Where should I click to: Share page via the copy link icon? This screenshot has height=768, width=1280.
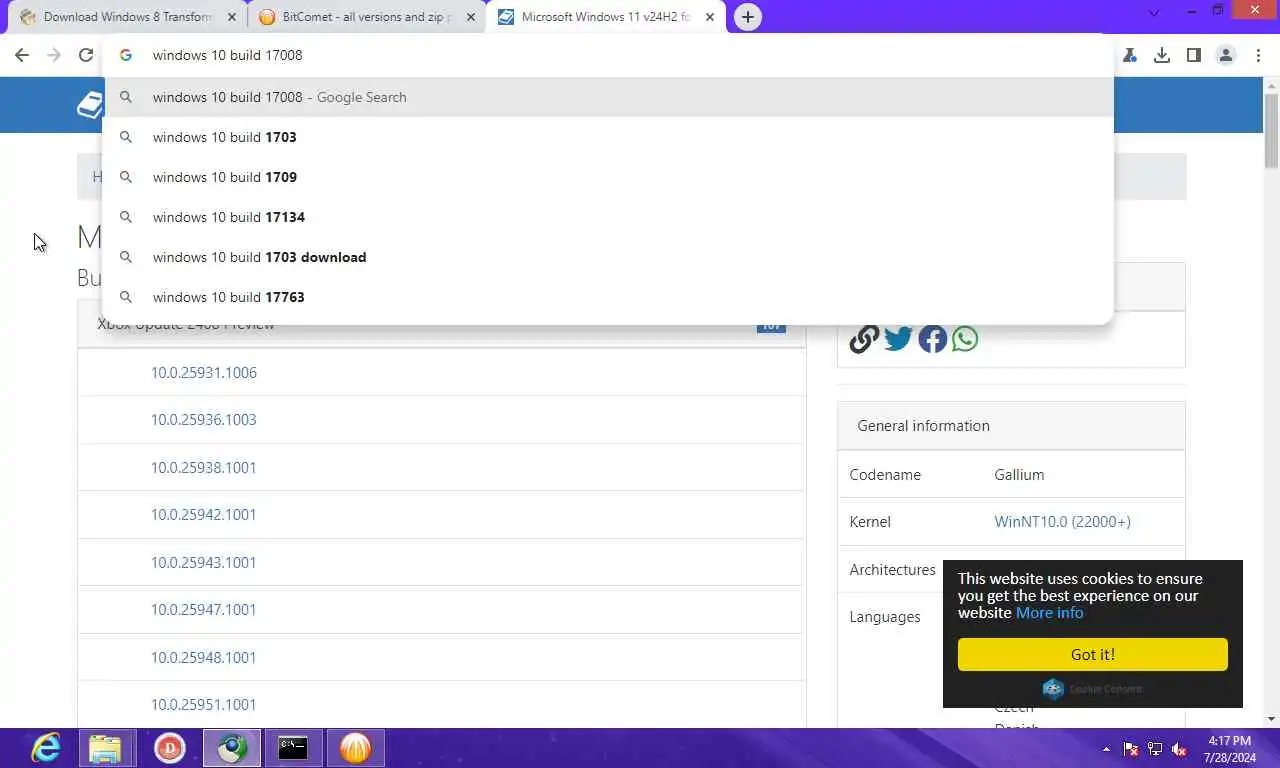click(864, 339)
